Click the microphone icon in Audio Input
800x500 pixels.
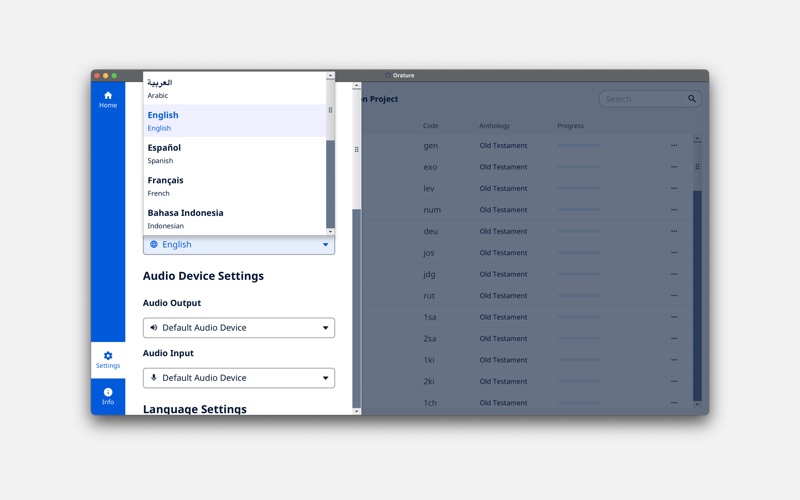(x=154, y=378)
